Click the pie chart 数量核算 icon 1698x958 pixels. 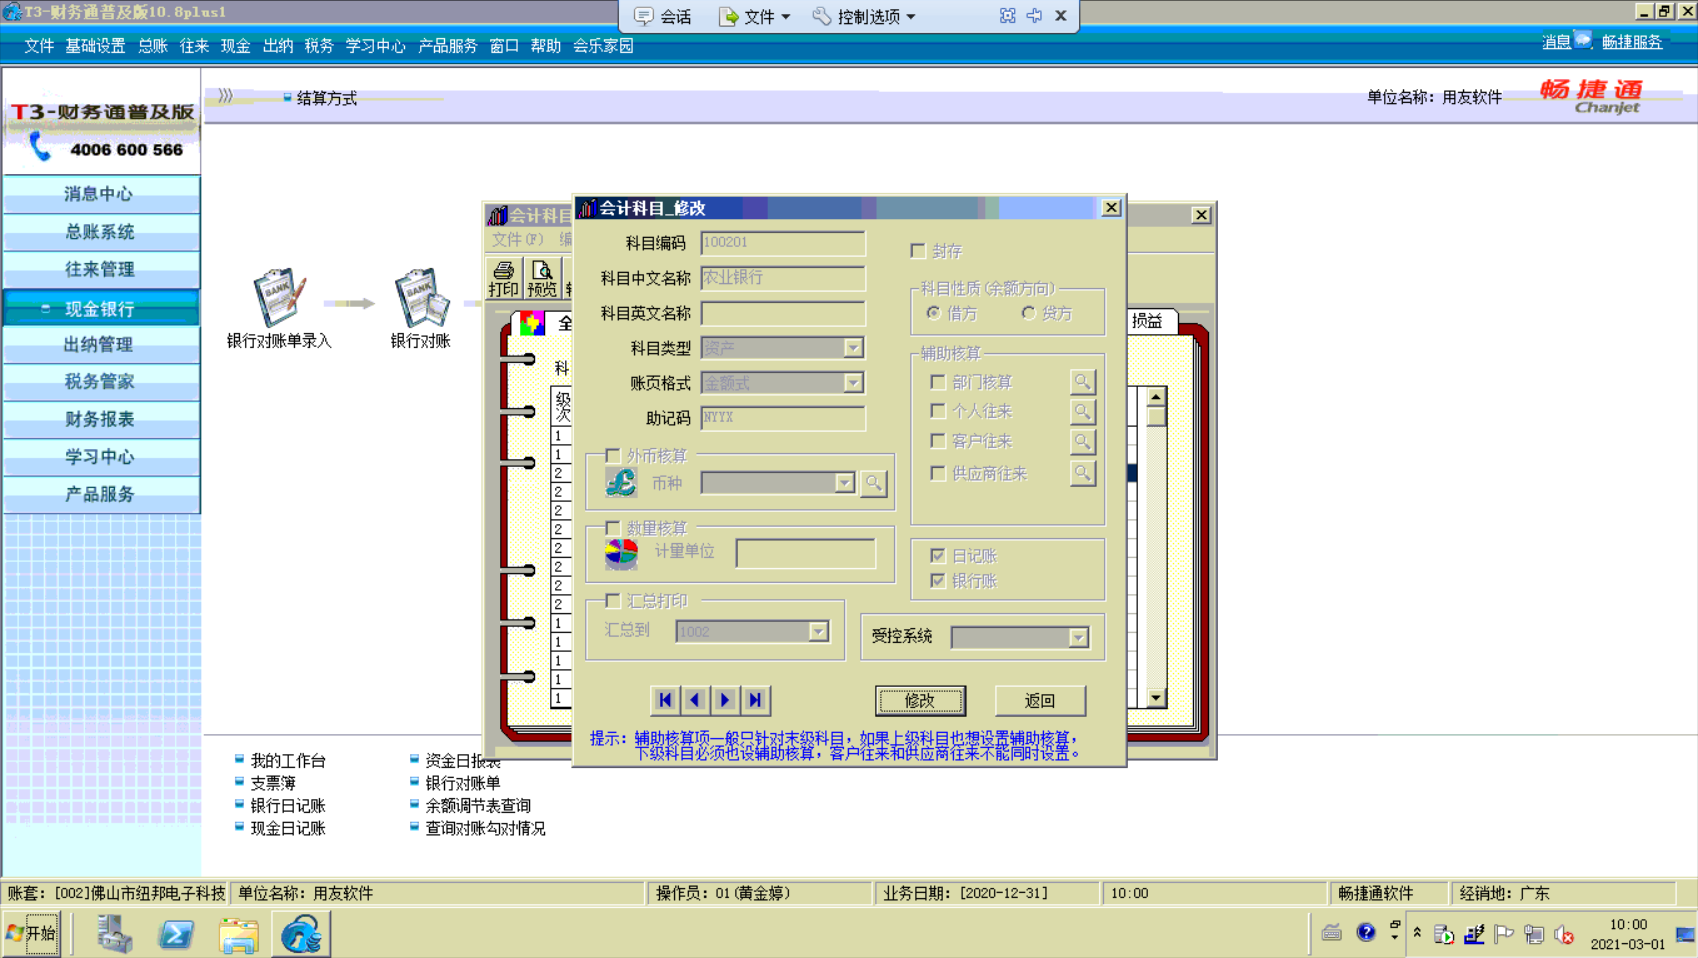(x=621, y=554)
